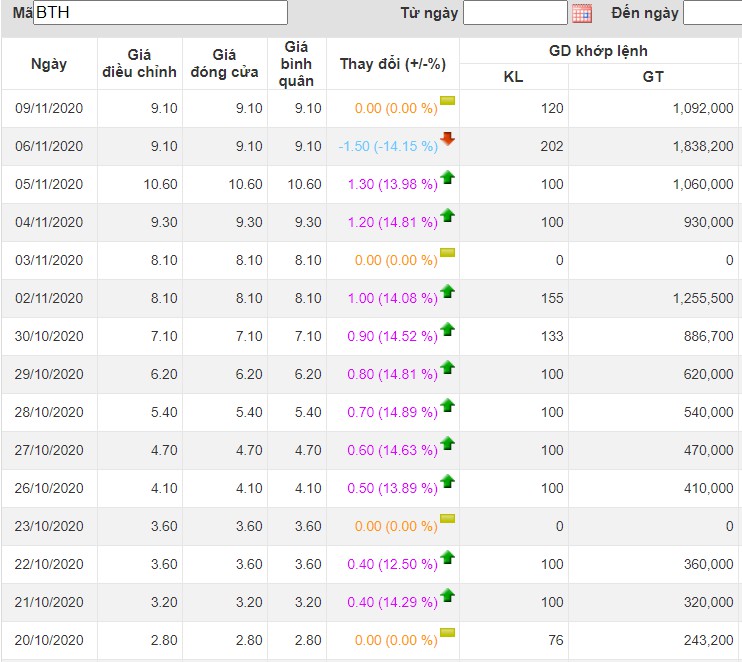
Task: Click the red down arrow for 06/11/2020
Action: [x=448, y=140]
